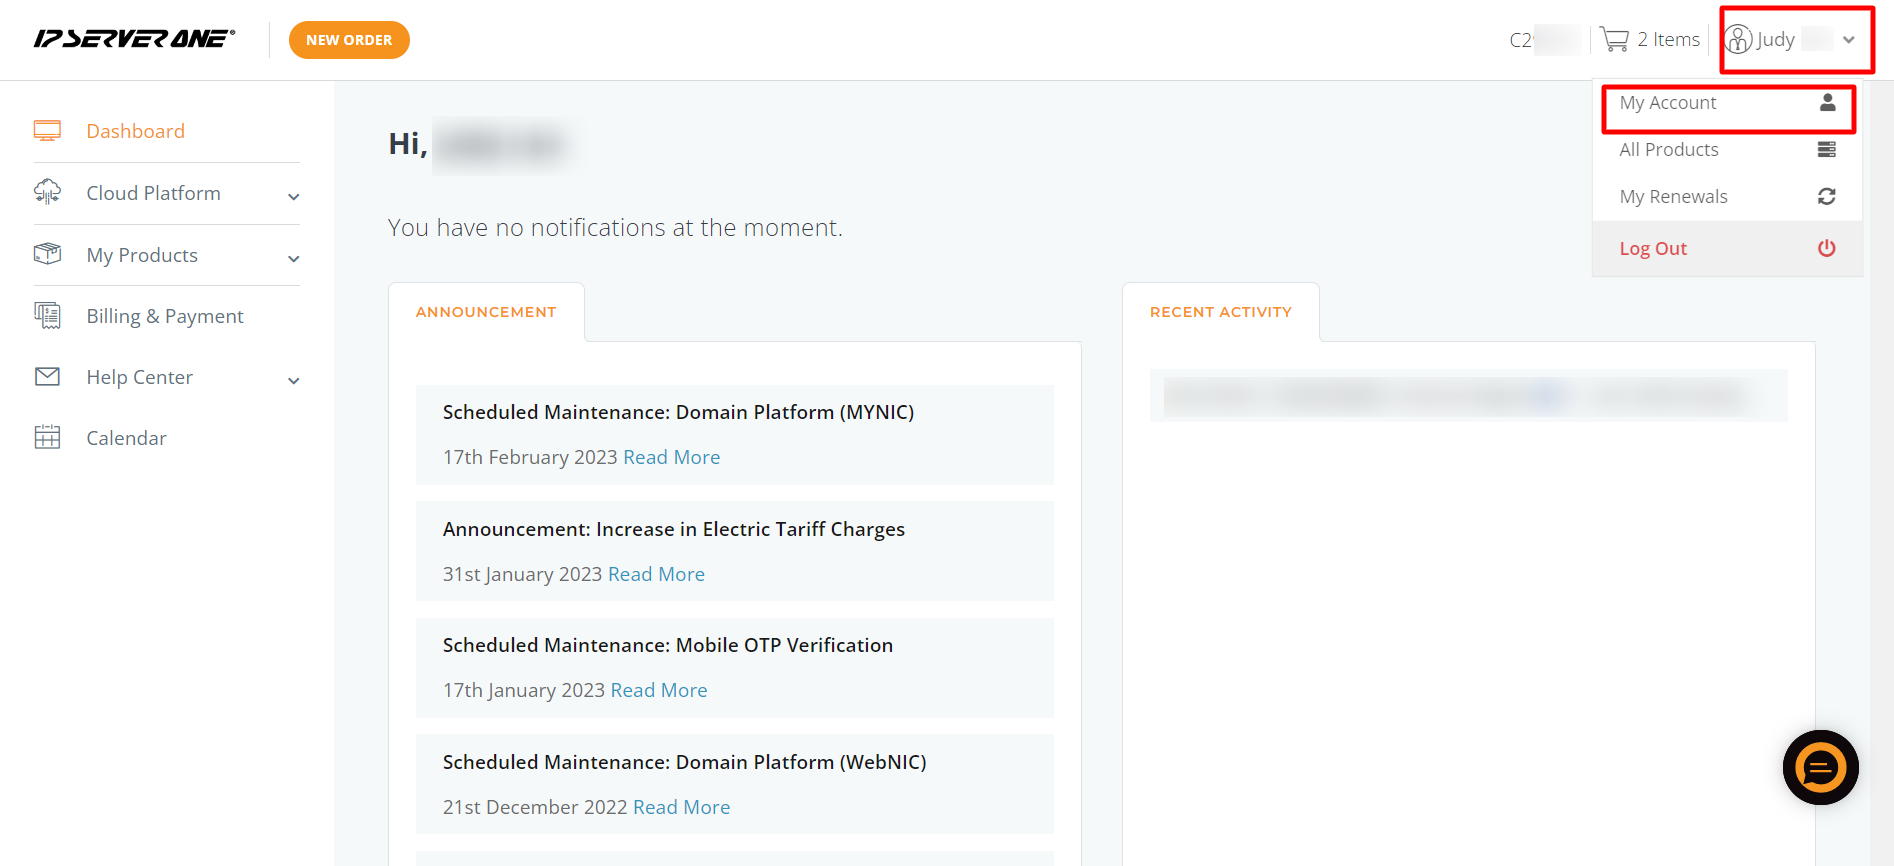Switch to the Announcement tab
This screenshot has width=1894, height=866.
point(486,312)
